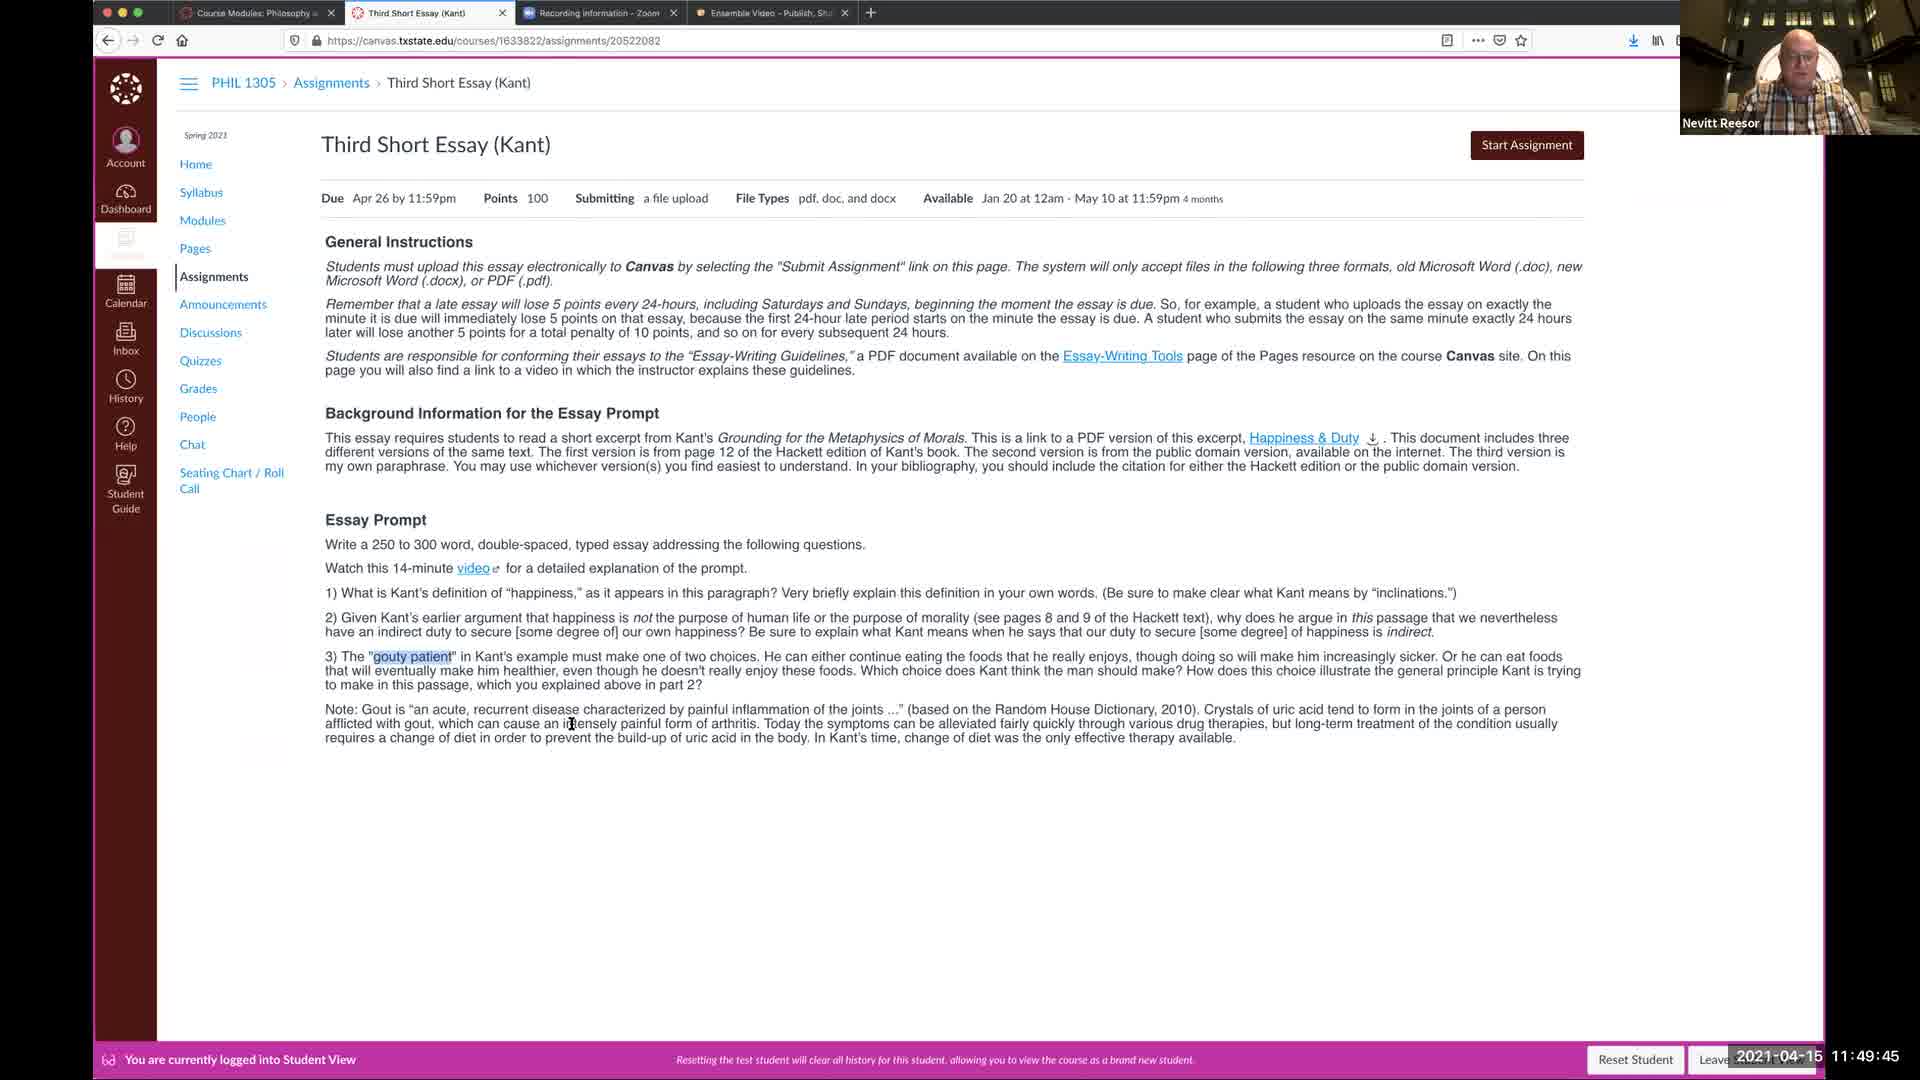Open the page actions three-dots menu
1920x1080 pixels.
(1478, 40)
